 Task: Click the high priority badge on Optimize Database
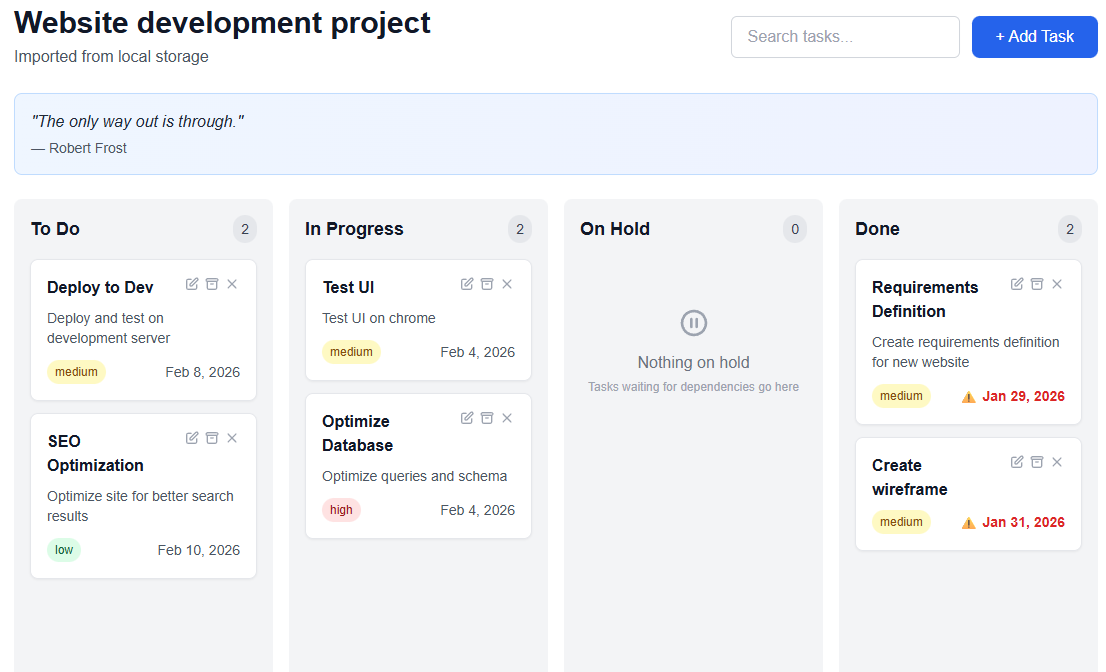point(341,510)
